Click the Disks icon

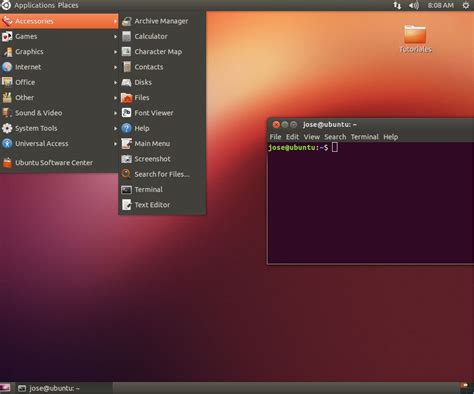(x=126, y=82)
